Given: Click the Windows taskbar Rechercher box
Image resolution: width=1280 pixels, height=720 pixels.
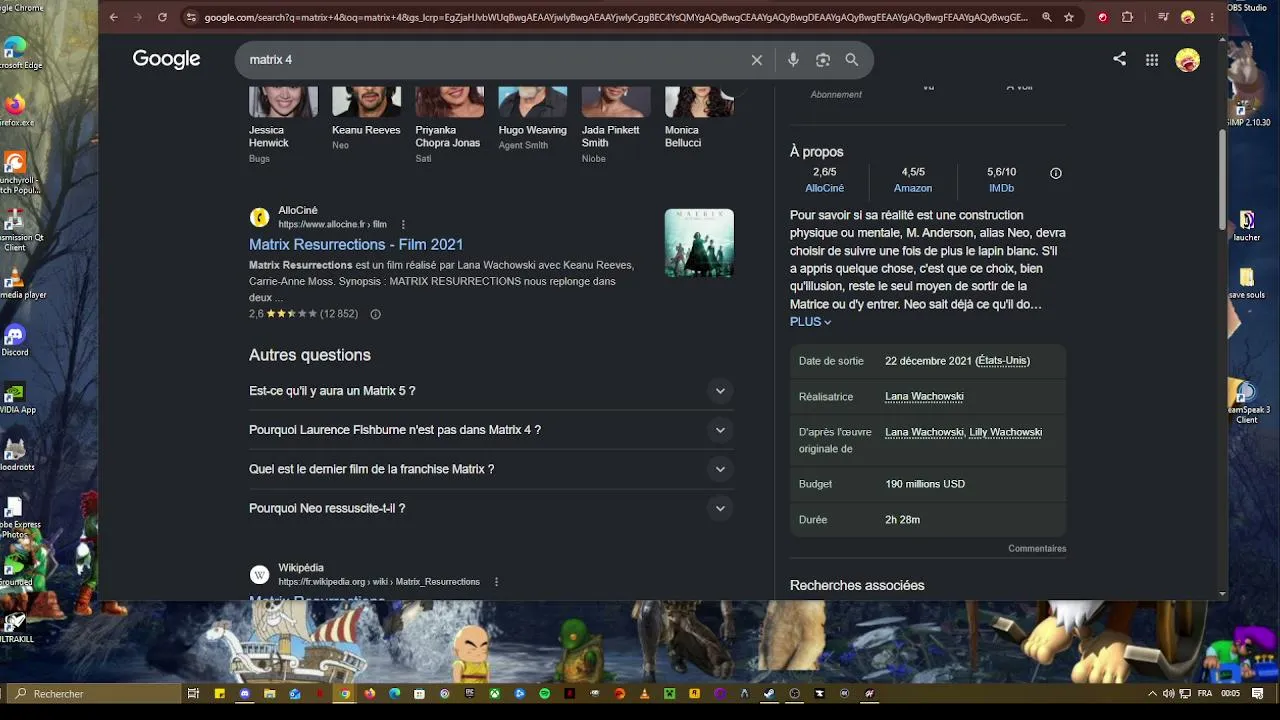Looking at the screenshot, I should click(x=92, y=693).
